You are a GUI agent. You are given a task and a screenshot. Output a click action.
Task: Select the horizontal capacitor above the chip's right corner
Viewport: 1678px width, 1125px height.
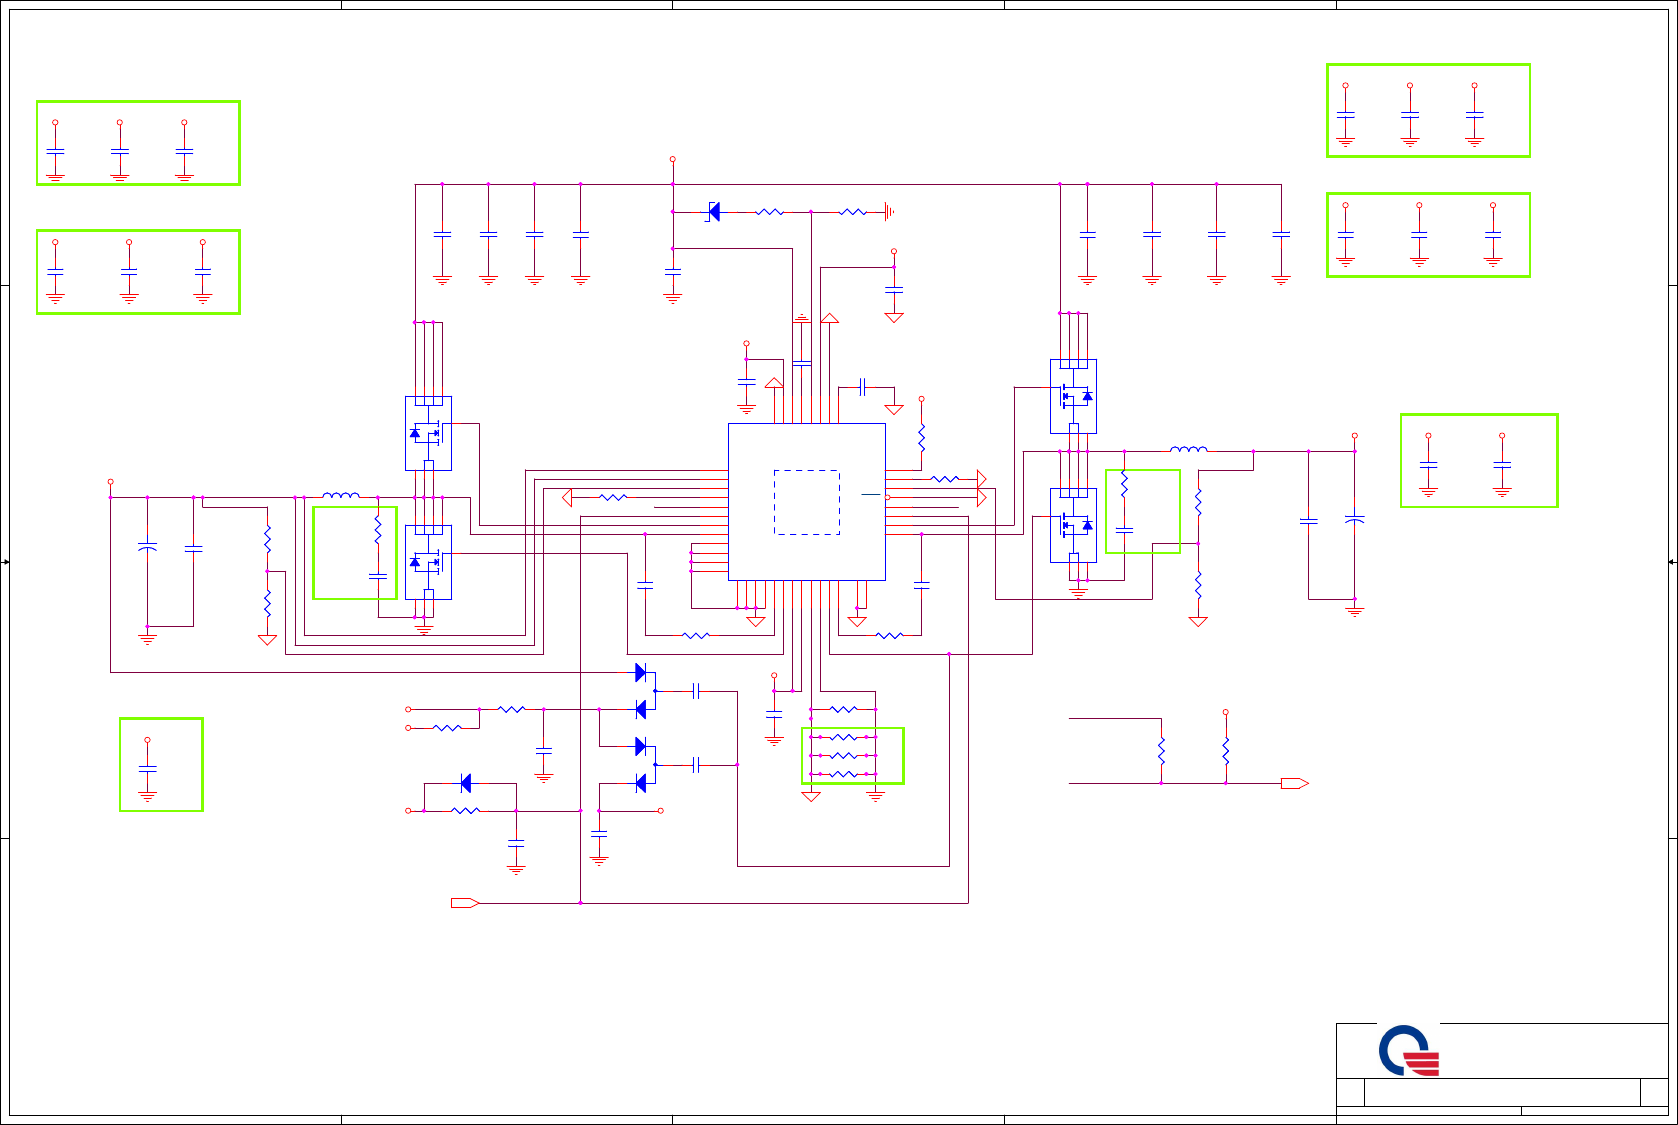[862, 387]
